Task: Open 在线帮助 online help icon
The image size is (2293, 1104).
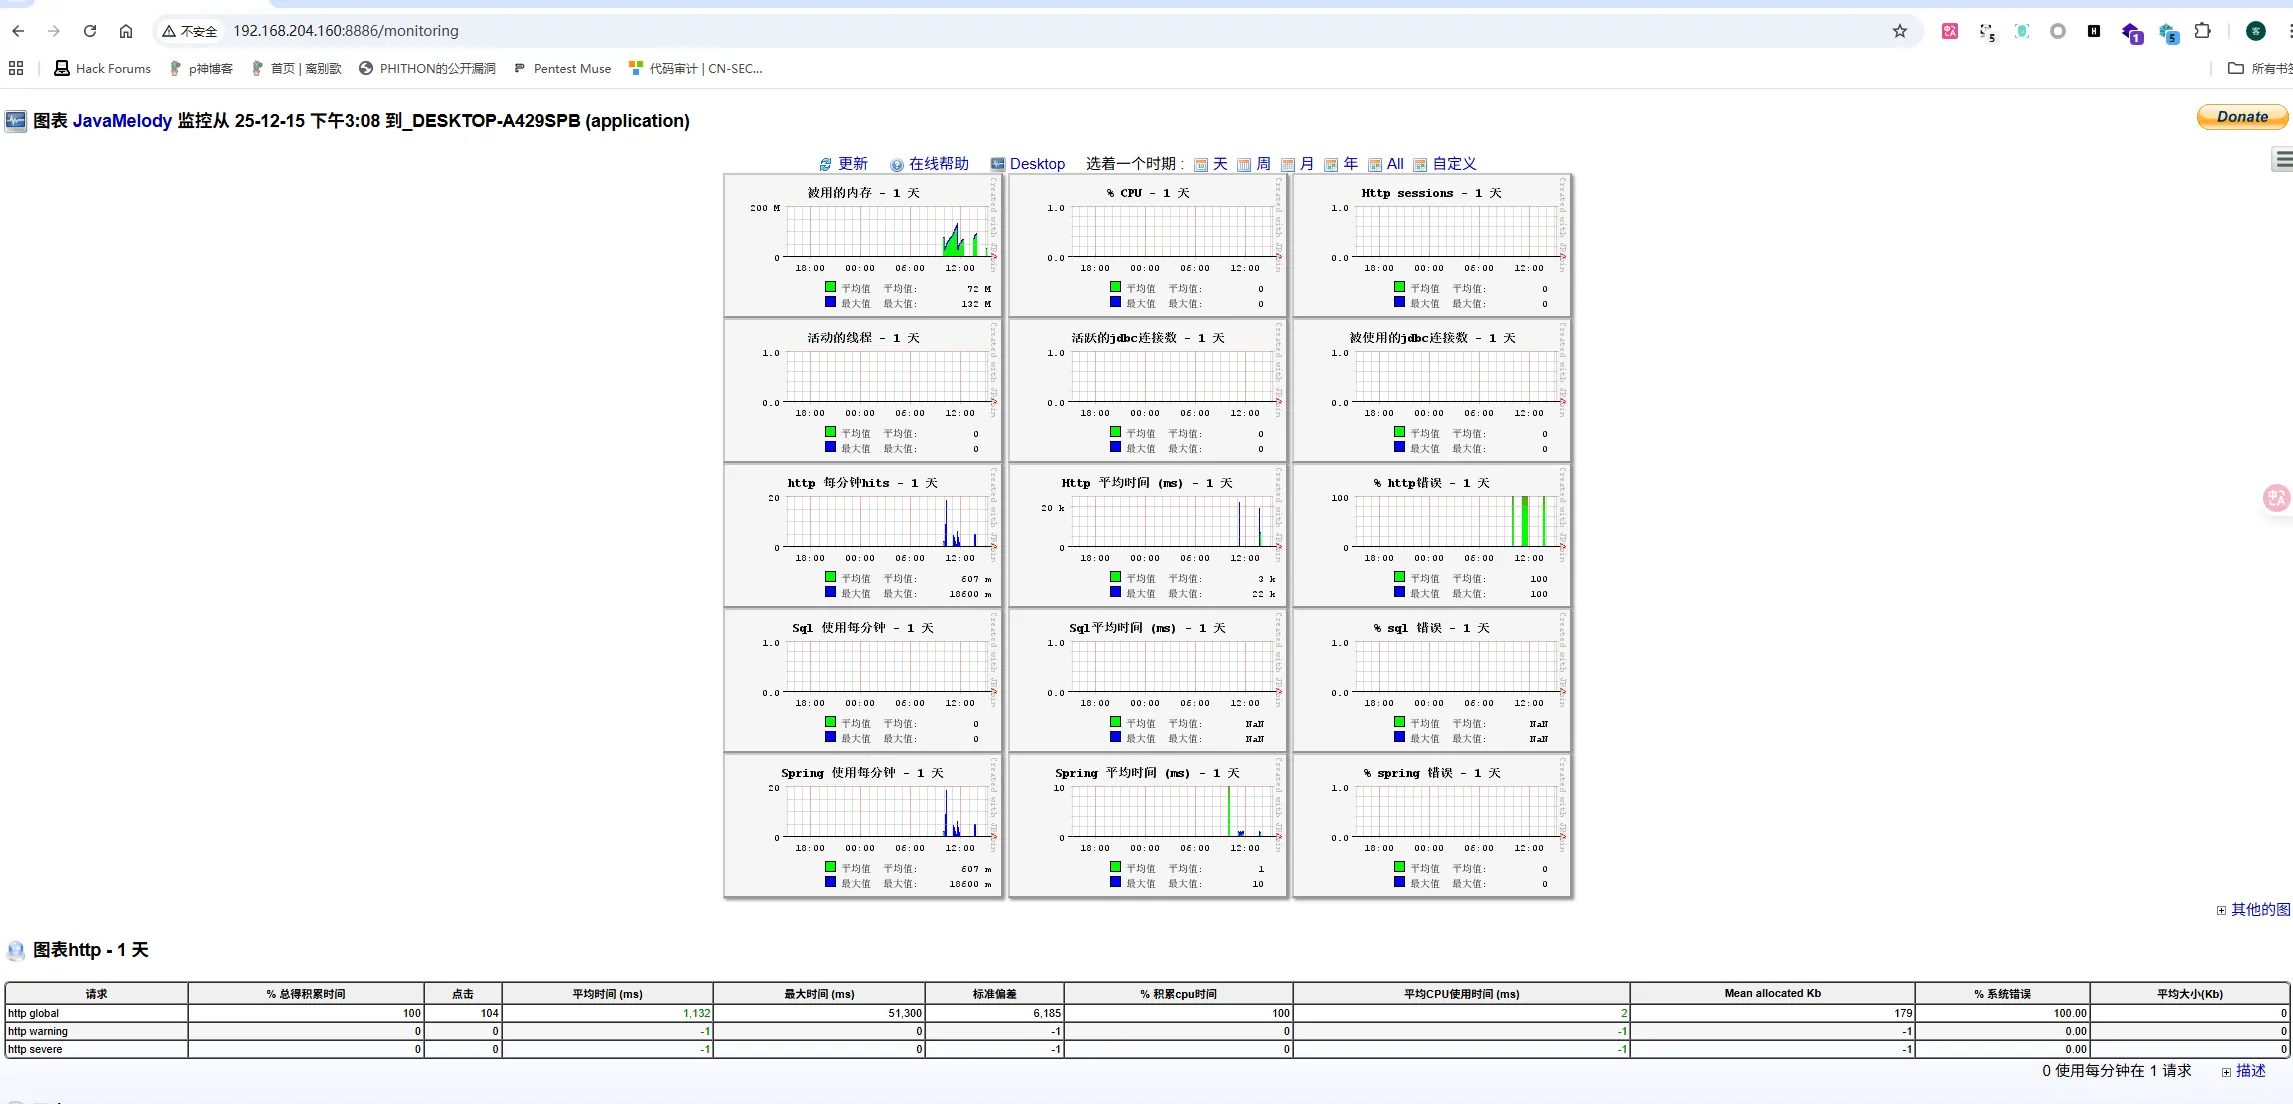Action: click(x=897, y=165)
